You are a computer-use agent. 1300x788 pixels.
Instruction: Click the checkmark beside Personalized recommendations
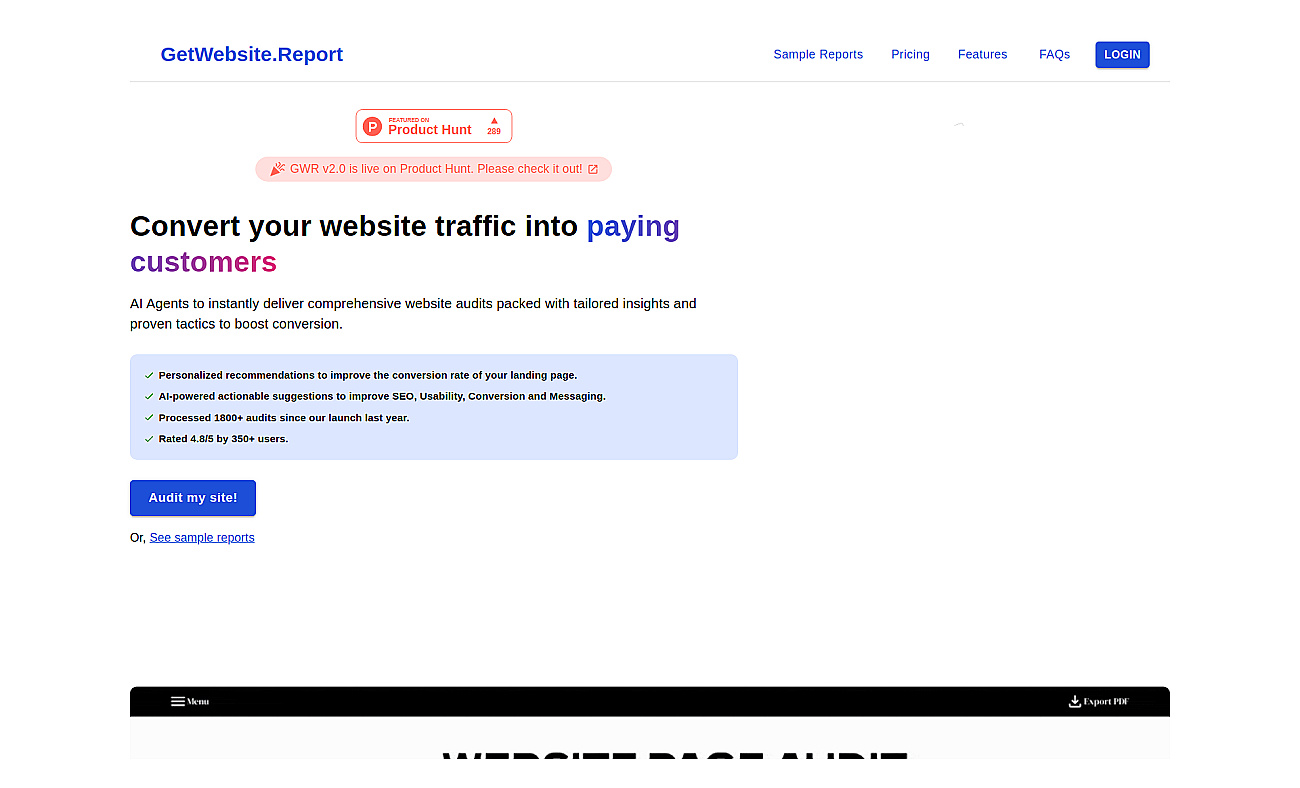[x=149, y=376]
